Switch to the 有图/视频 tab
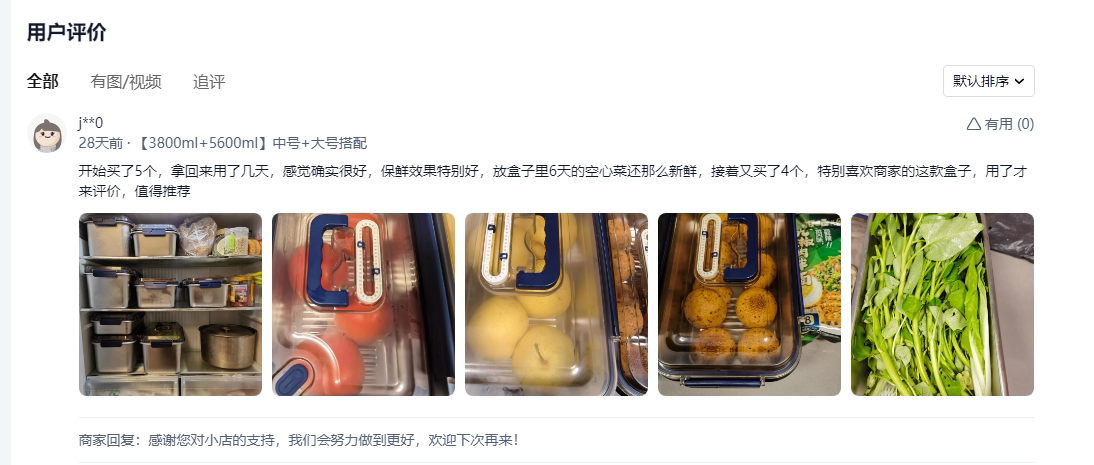 (126, 82)
